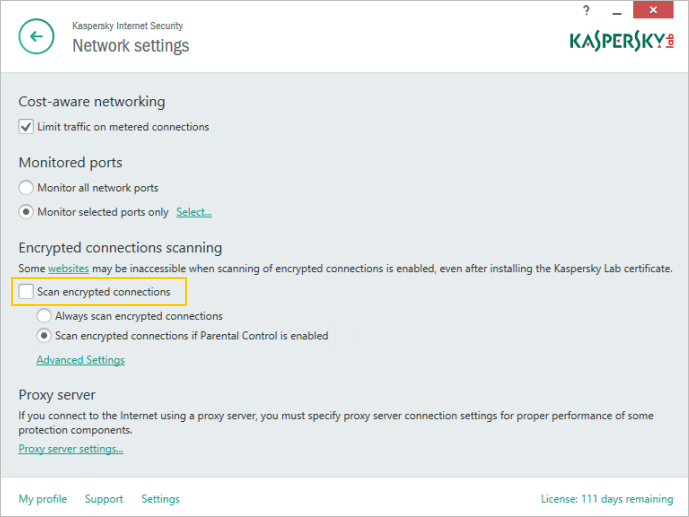
Task: Click the Network settings title
Action: click(x=130, y=46)
